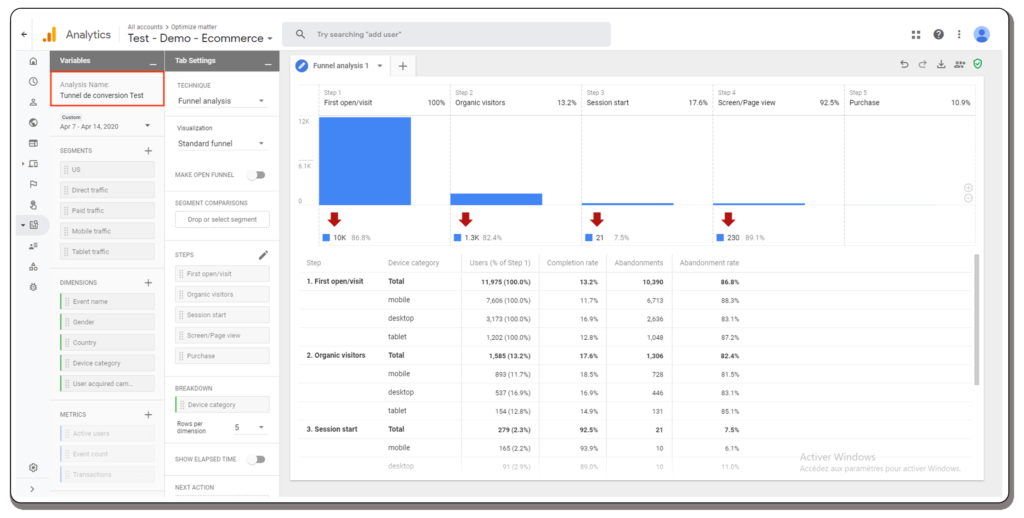Minimize the Tab Settings panel
The width and height of the screenshot is (1024, 518).
coord(268,63)
